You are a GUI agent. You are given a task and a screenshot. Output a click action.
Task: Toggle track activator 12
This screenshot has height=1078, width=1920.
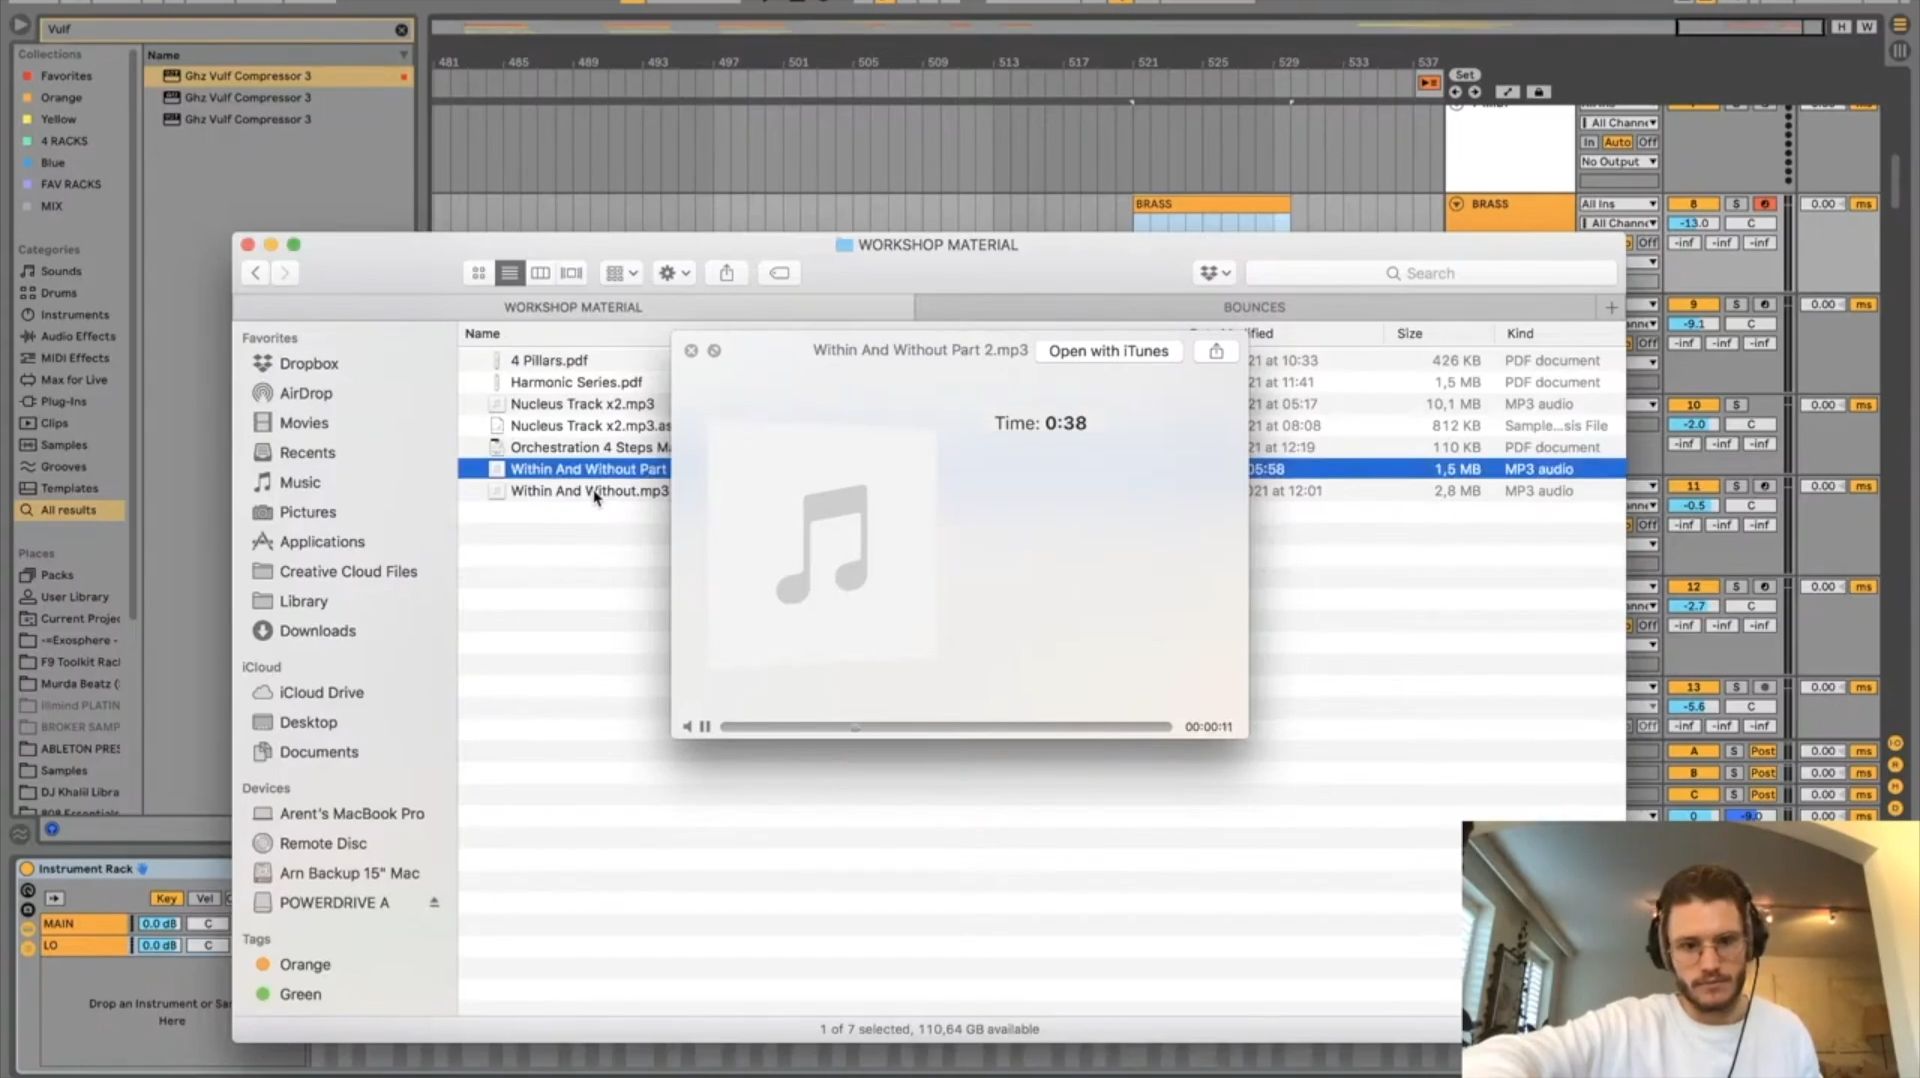pos(1693,587)
